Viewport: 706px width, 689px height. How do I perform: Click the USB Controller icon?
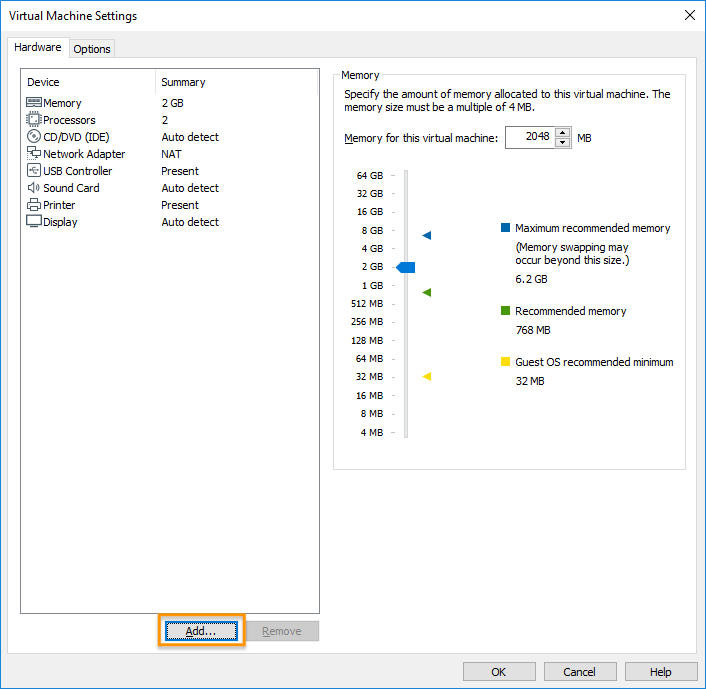[34, 171]
